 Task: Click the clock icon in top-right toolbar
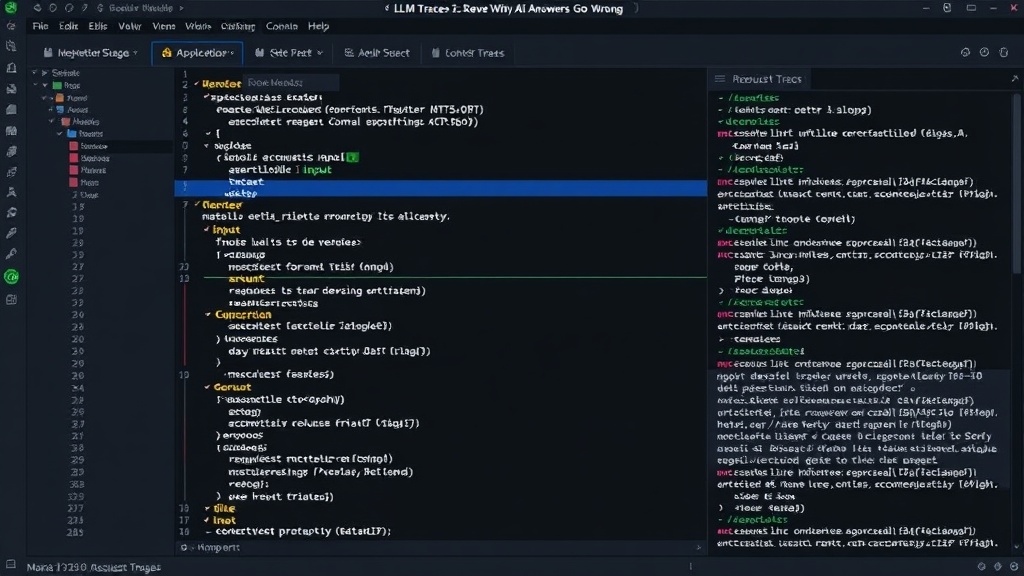(984, 52)
